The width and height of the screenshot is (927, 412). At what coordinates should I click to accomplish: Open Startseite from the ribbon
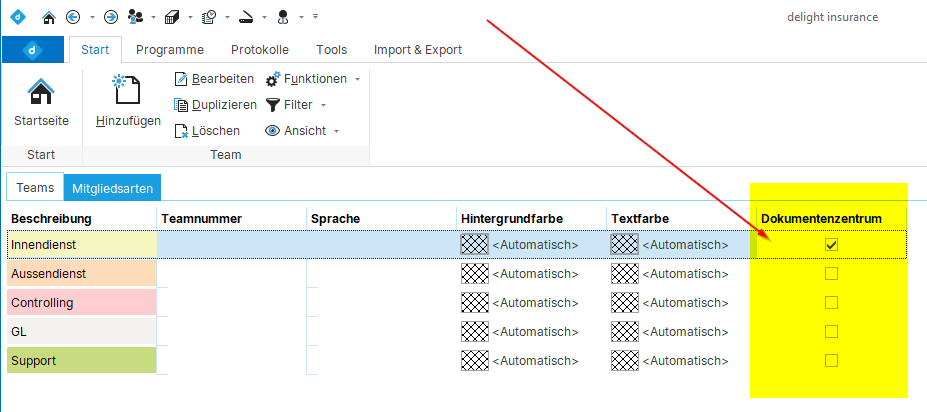pyautogui.click(x=41, y=103)
